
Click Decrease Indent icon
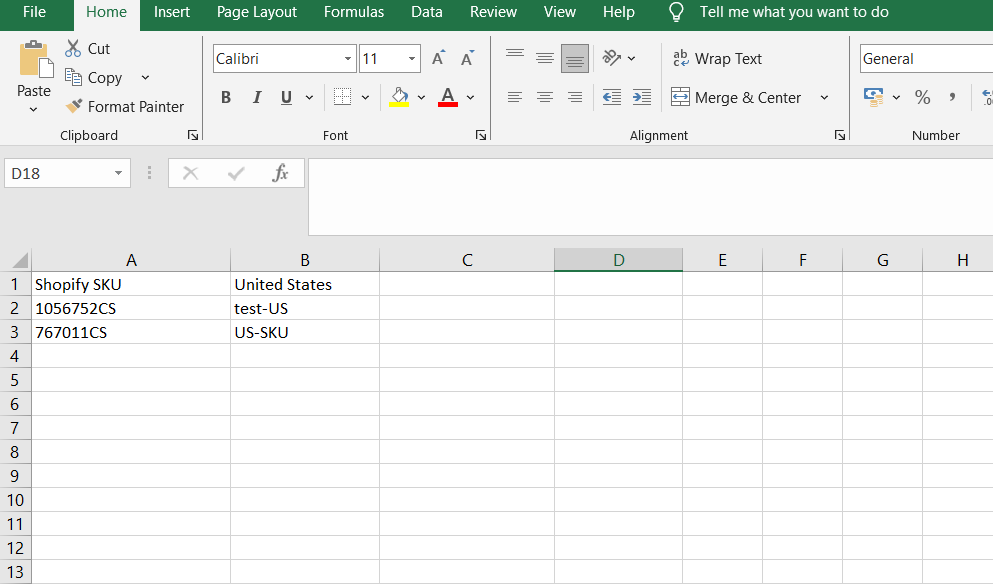(612, 97)
